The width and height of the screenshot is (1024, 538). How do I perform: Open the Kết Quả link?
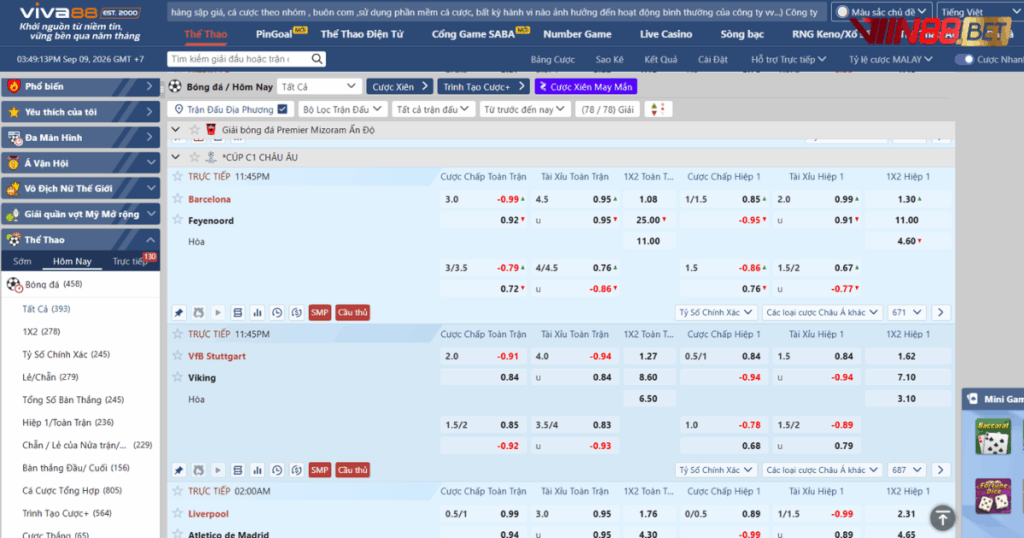660,59
